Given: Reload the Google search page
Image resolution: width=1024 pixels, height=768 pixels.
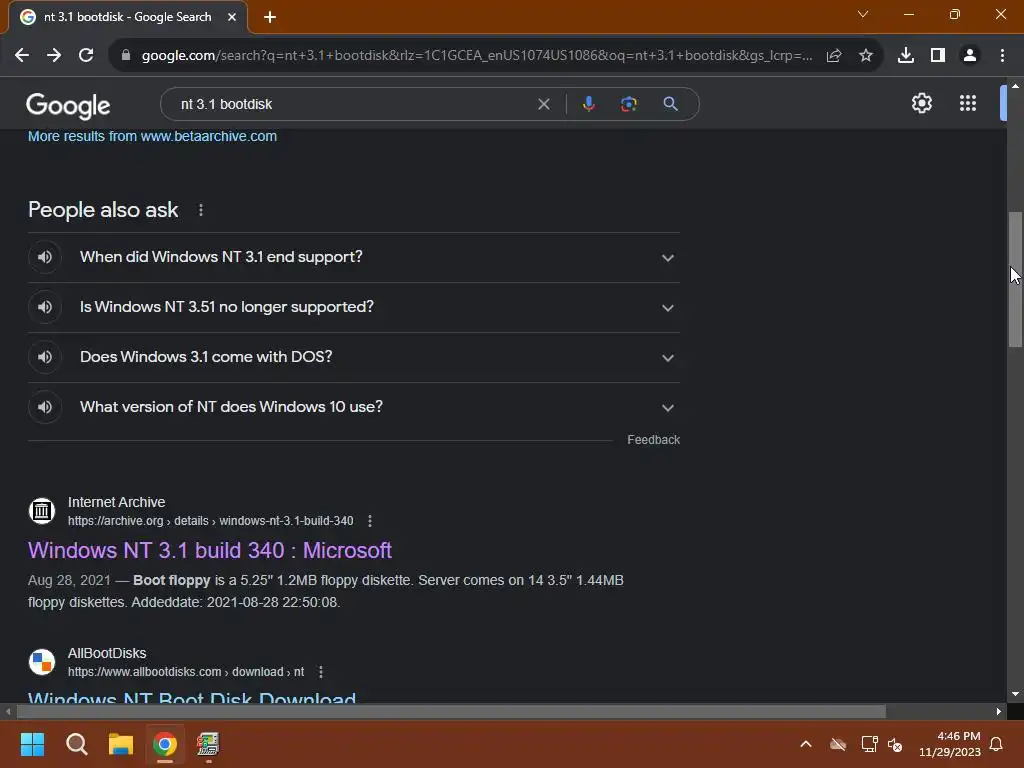Looking at the screenshot, I should 86,56.
